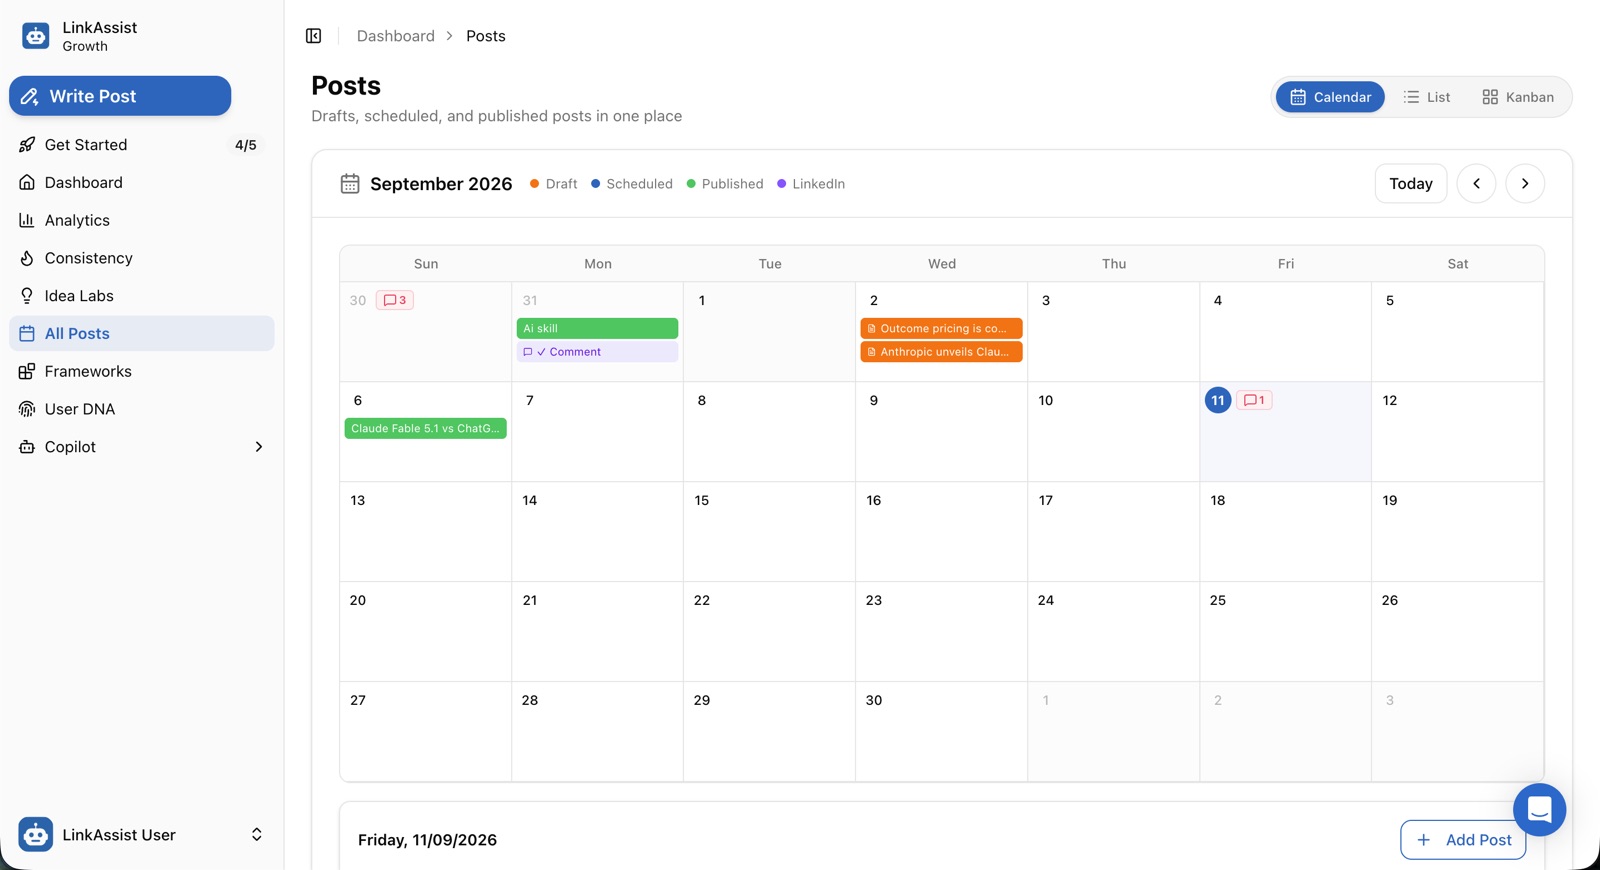
Task: Open the LinkAssist User account switcher
Action: [x=142, y=834]
